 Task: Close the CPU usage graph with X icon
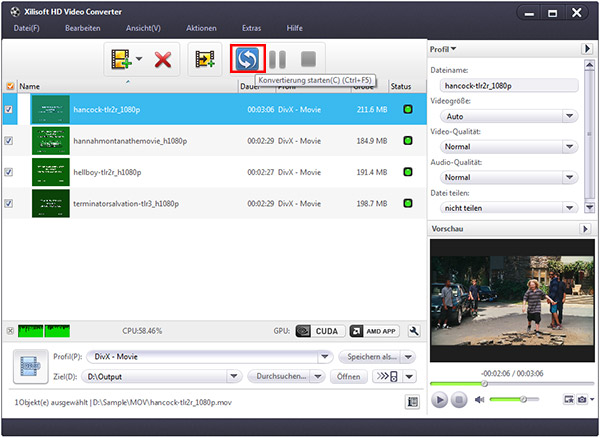[x=10, y=331]
